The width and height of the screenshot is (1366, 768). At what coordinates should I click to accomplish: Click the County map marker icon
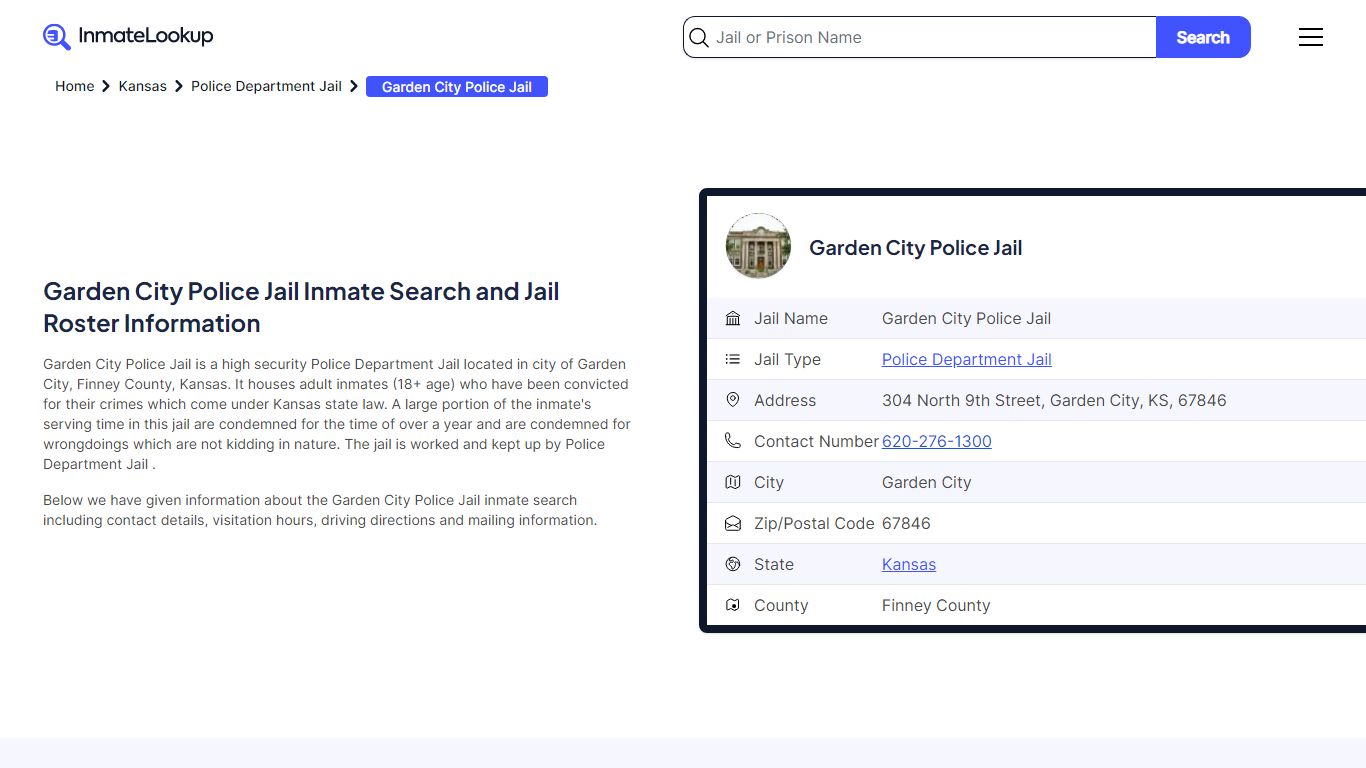pyautogui.click(x=733, y=605)
